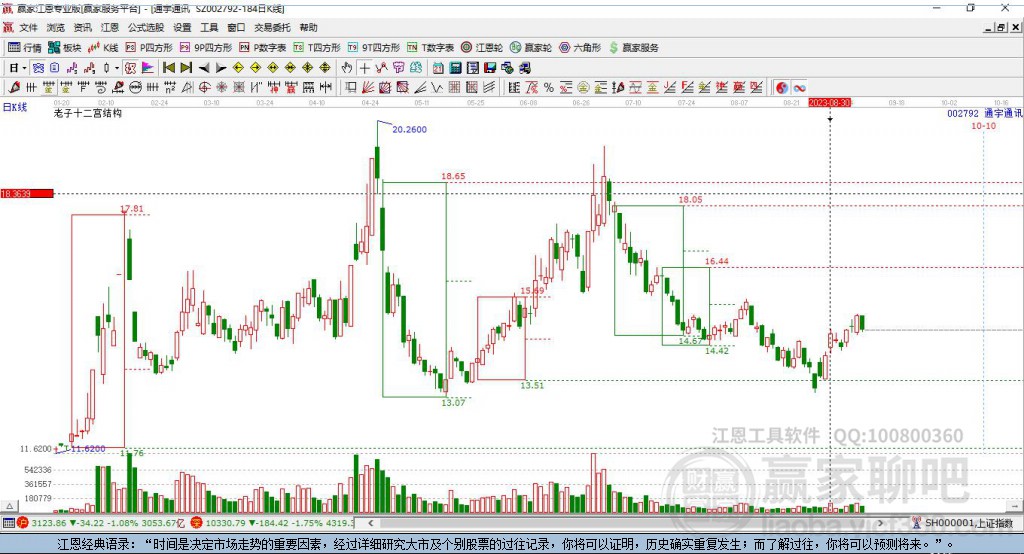The height and width of the screenshot is (554, 1024).
Task: Open the 浏览 menu
Action: [56, 27]
